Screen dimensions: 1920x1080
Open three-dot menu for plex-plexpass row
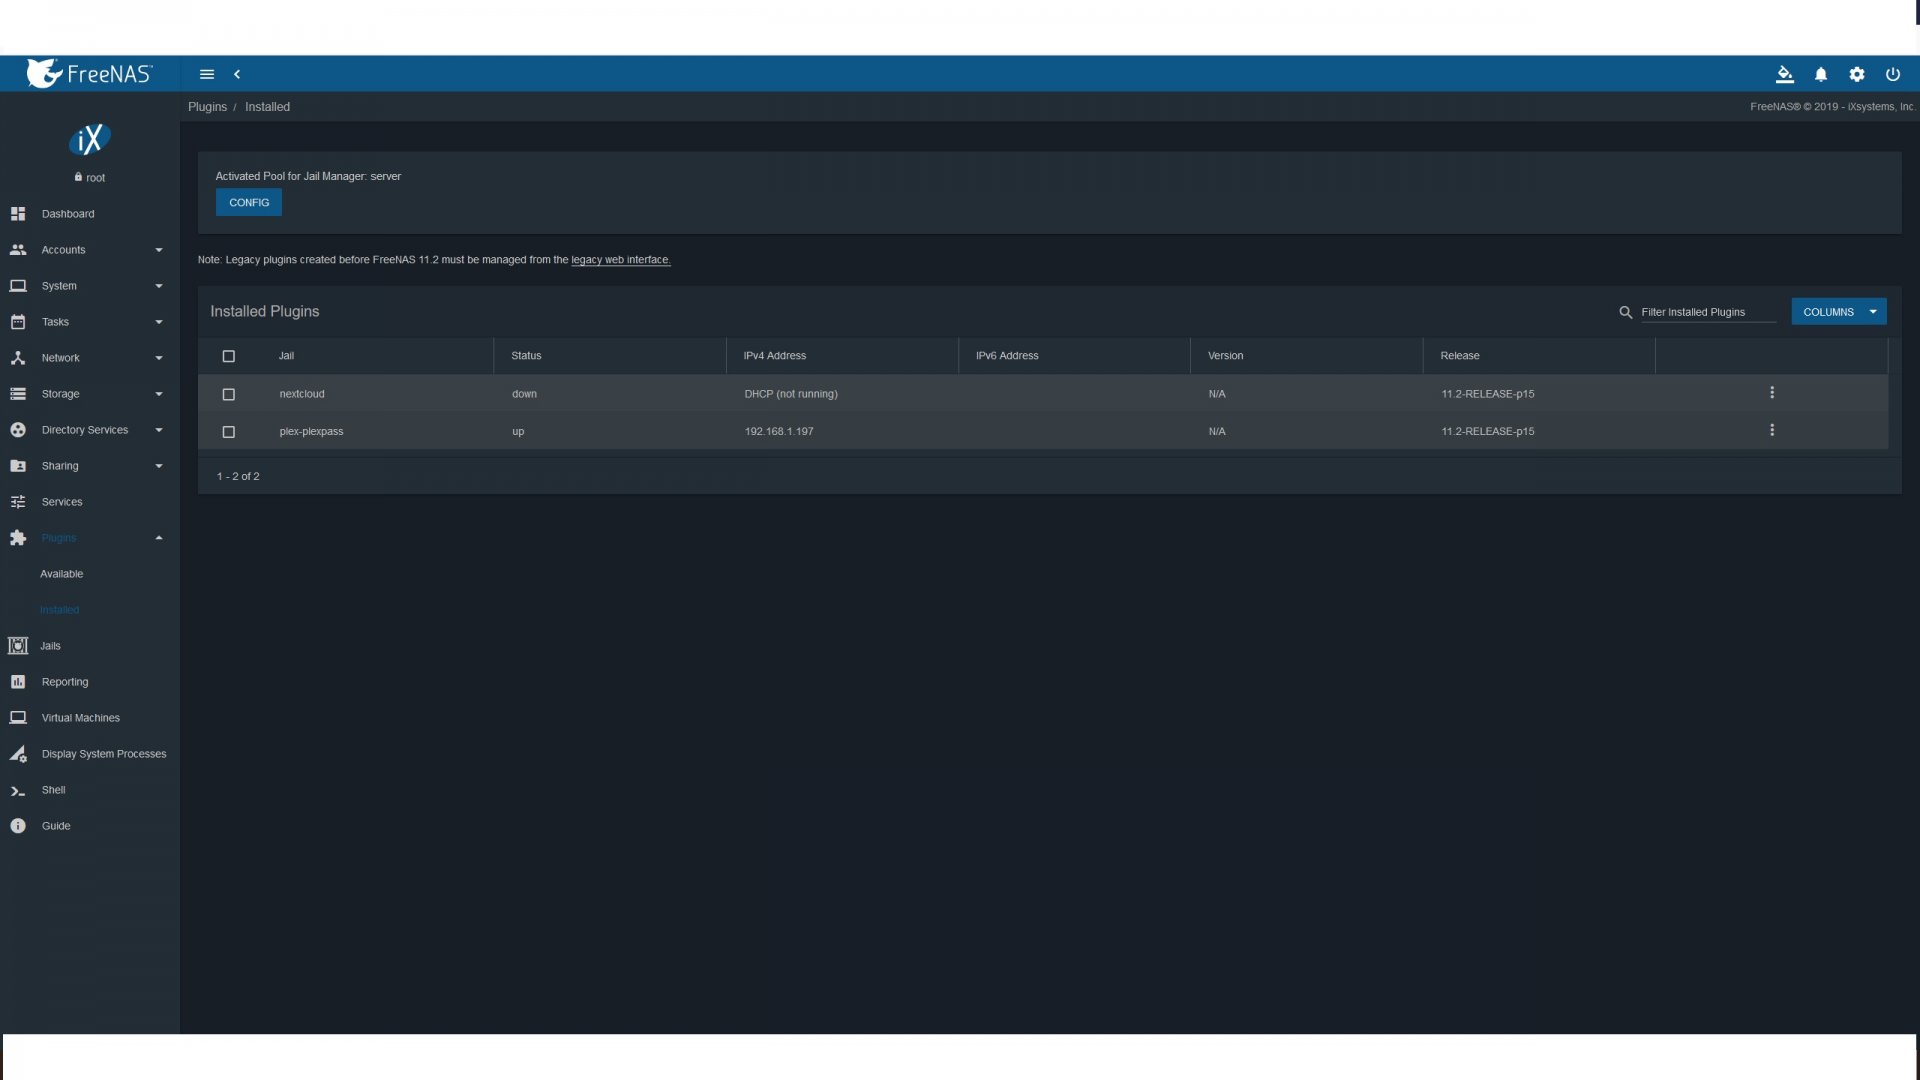tap(1772, 430)
